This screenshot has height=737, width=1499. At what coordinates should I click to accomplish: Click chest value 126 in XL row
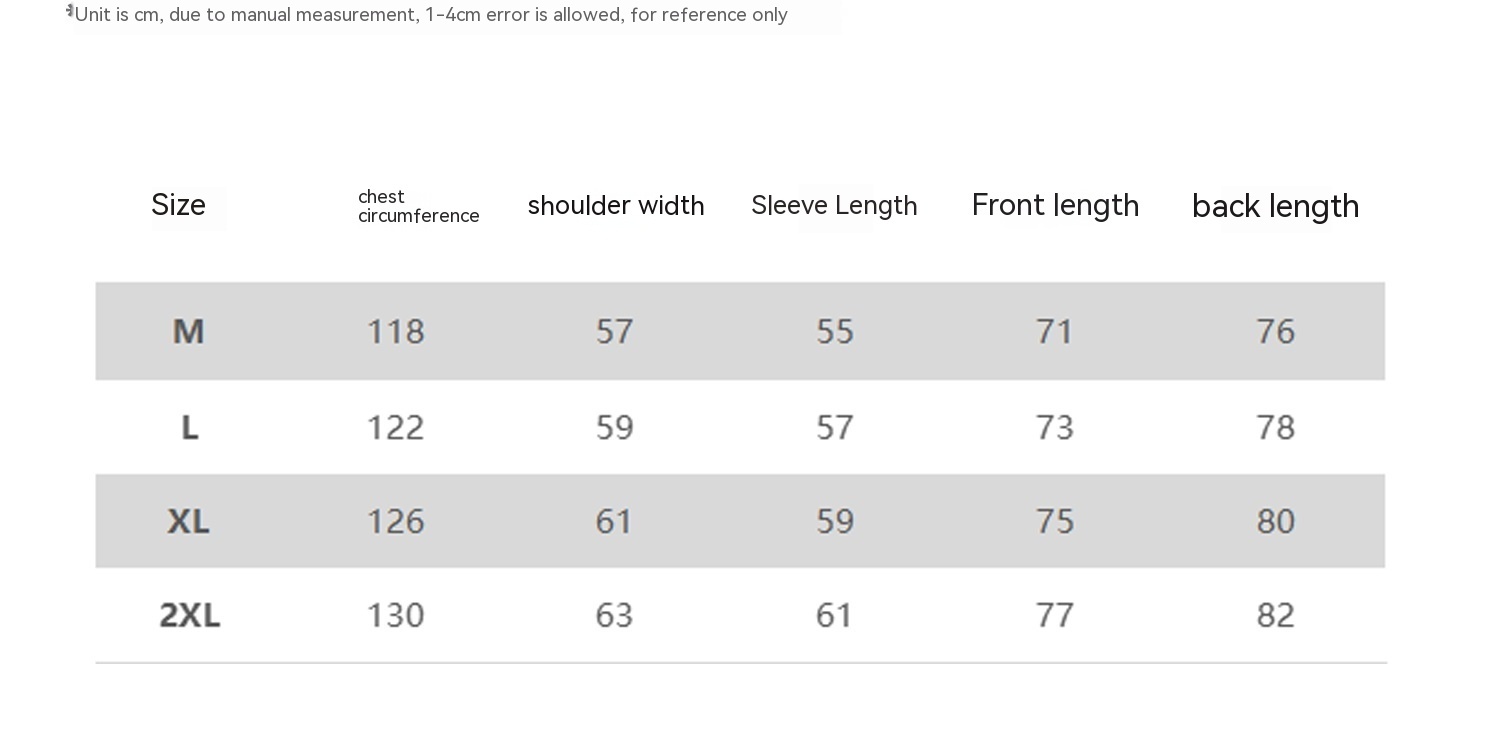tap(396, 521)
